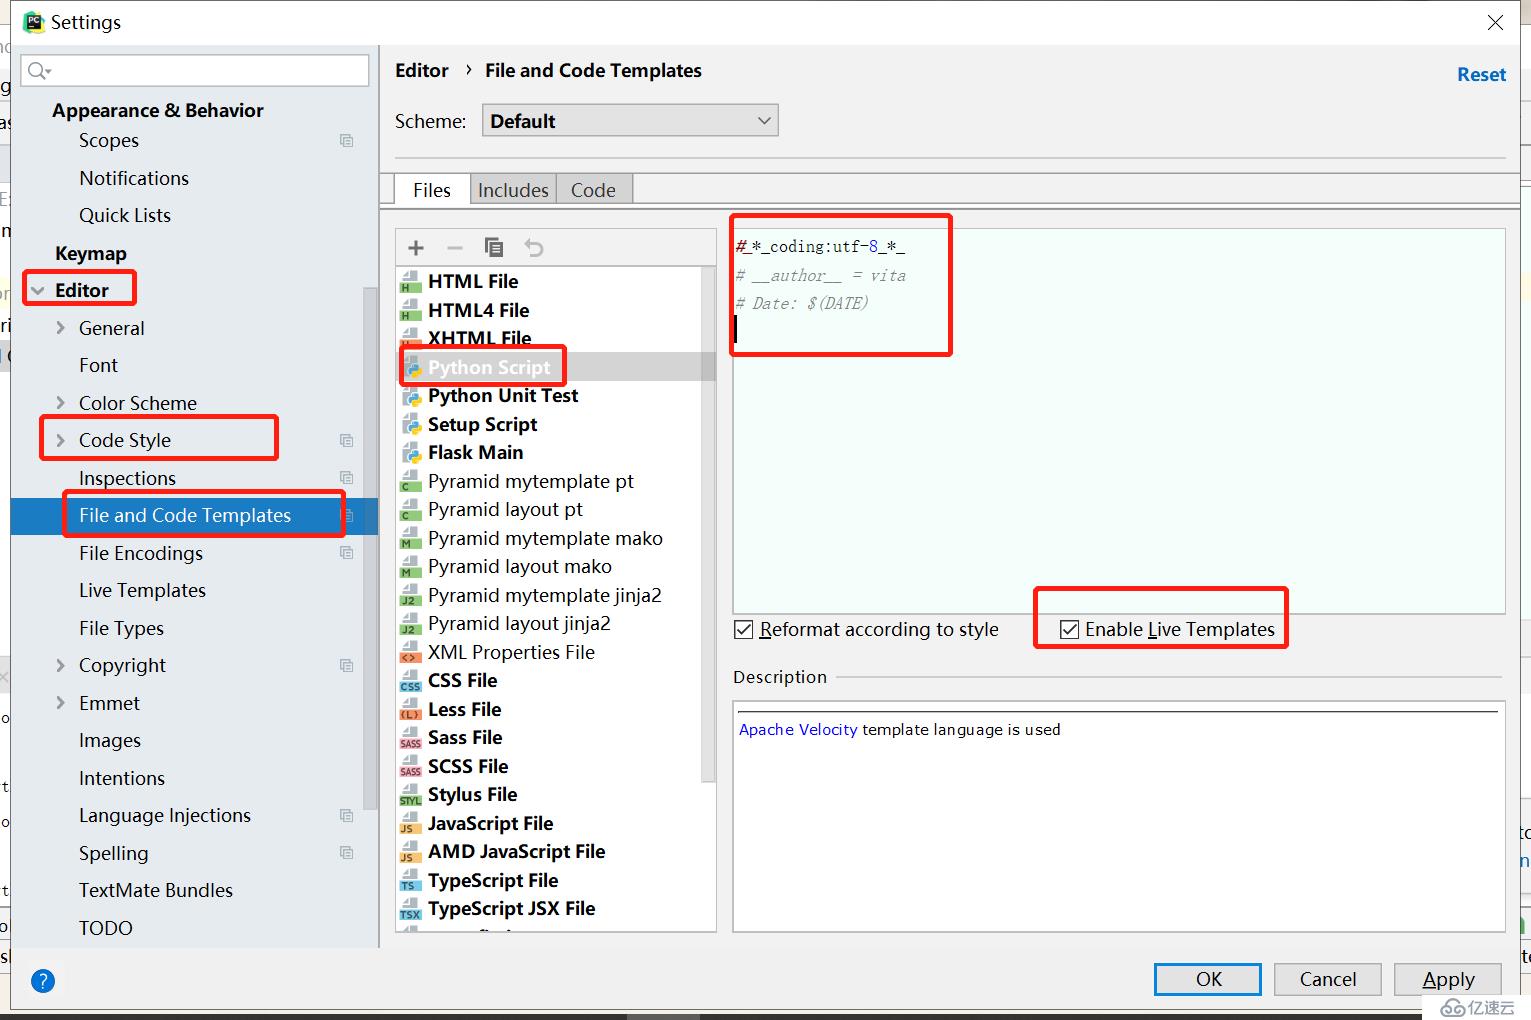Open the help question mark icon

pos(43,980)
